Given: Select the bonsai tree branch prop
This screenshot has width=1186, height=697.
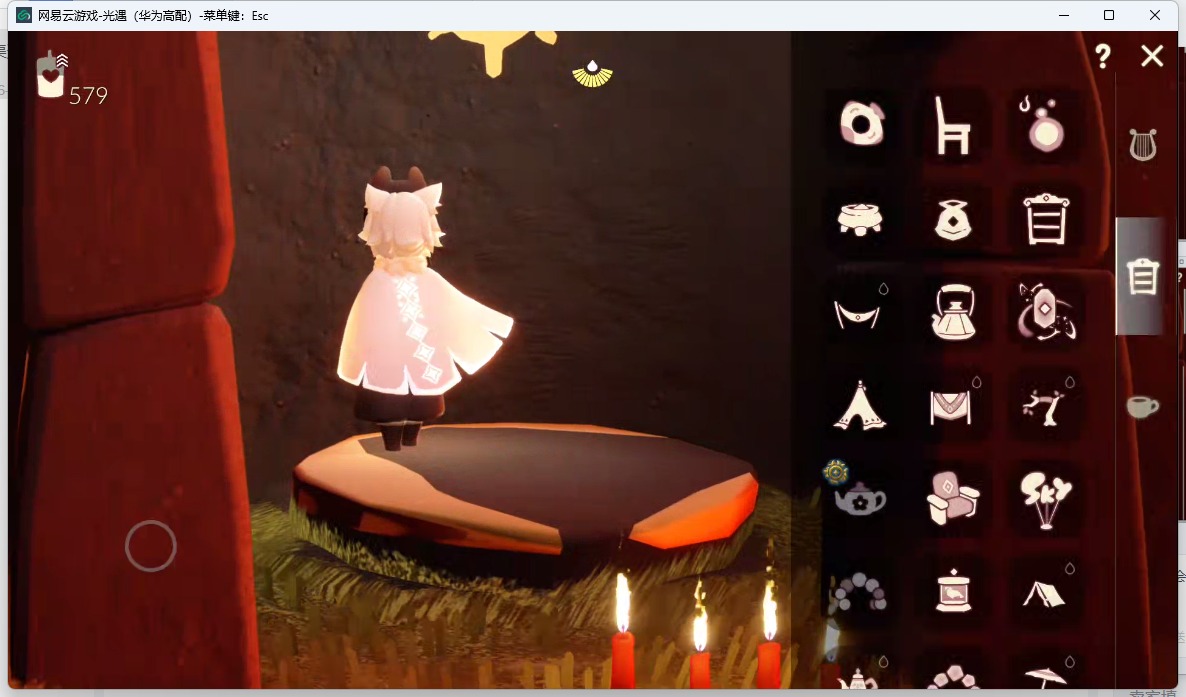Looking at the screenshot, I should (x=1045, y=406).
